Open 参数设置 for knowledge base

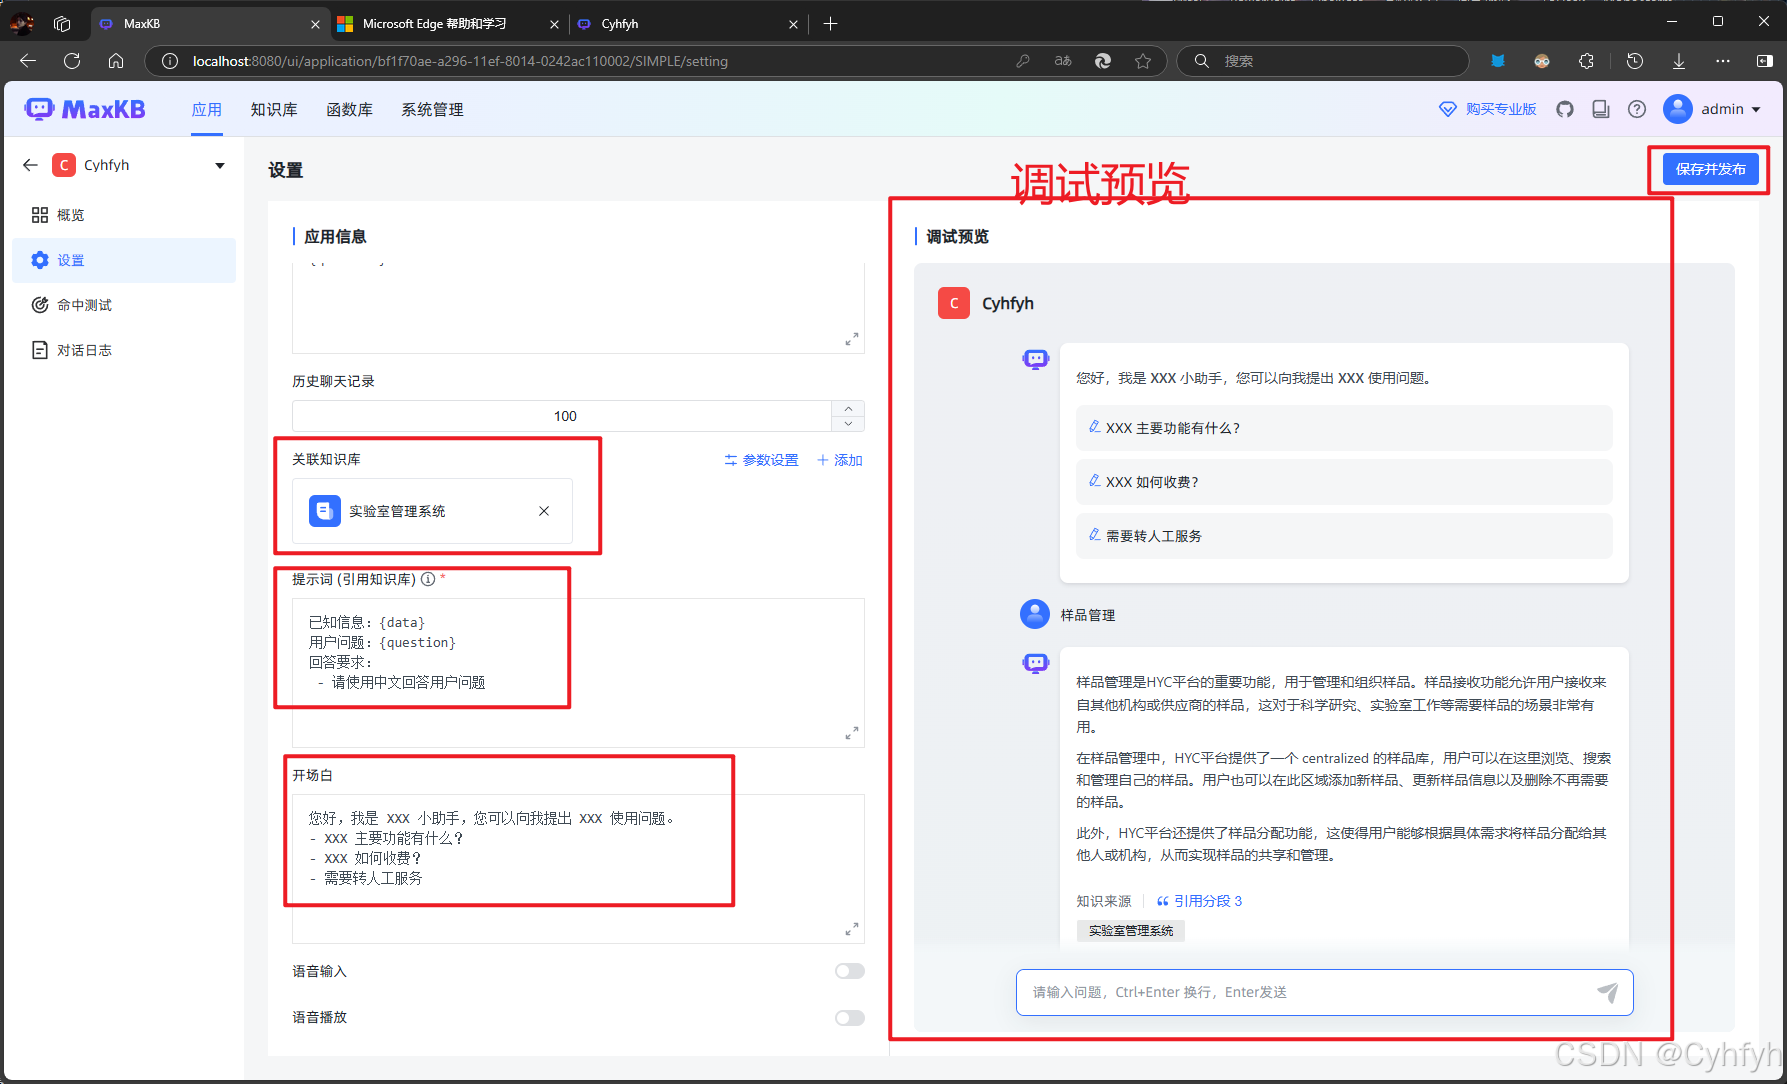(x=761, y=460)
